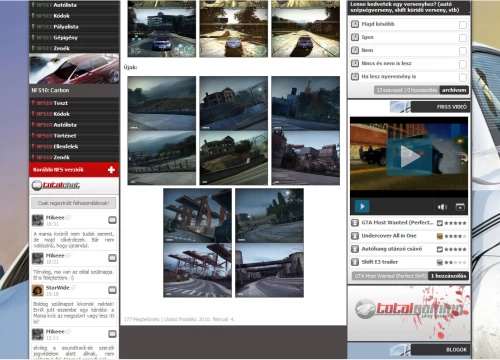Tick the Majd később poll checkbox
Image resolution: width=500 pixels, height=360 pixels.
coord(463,25)
